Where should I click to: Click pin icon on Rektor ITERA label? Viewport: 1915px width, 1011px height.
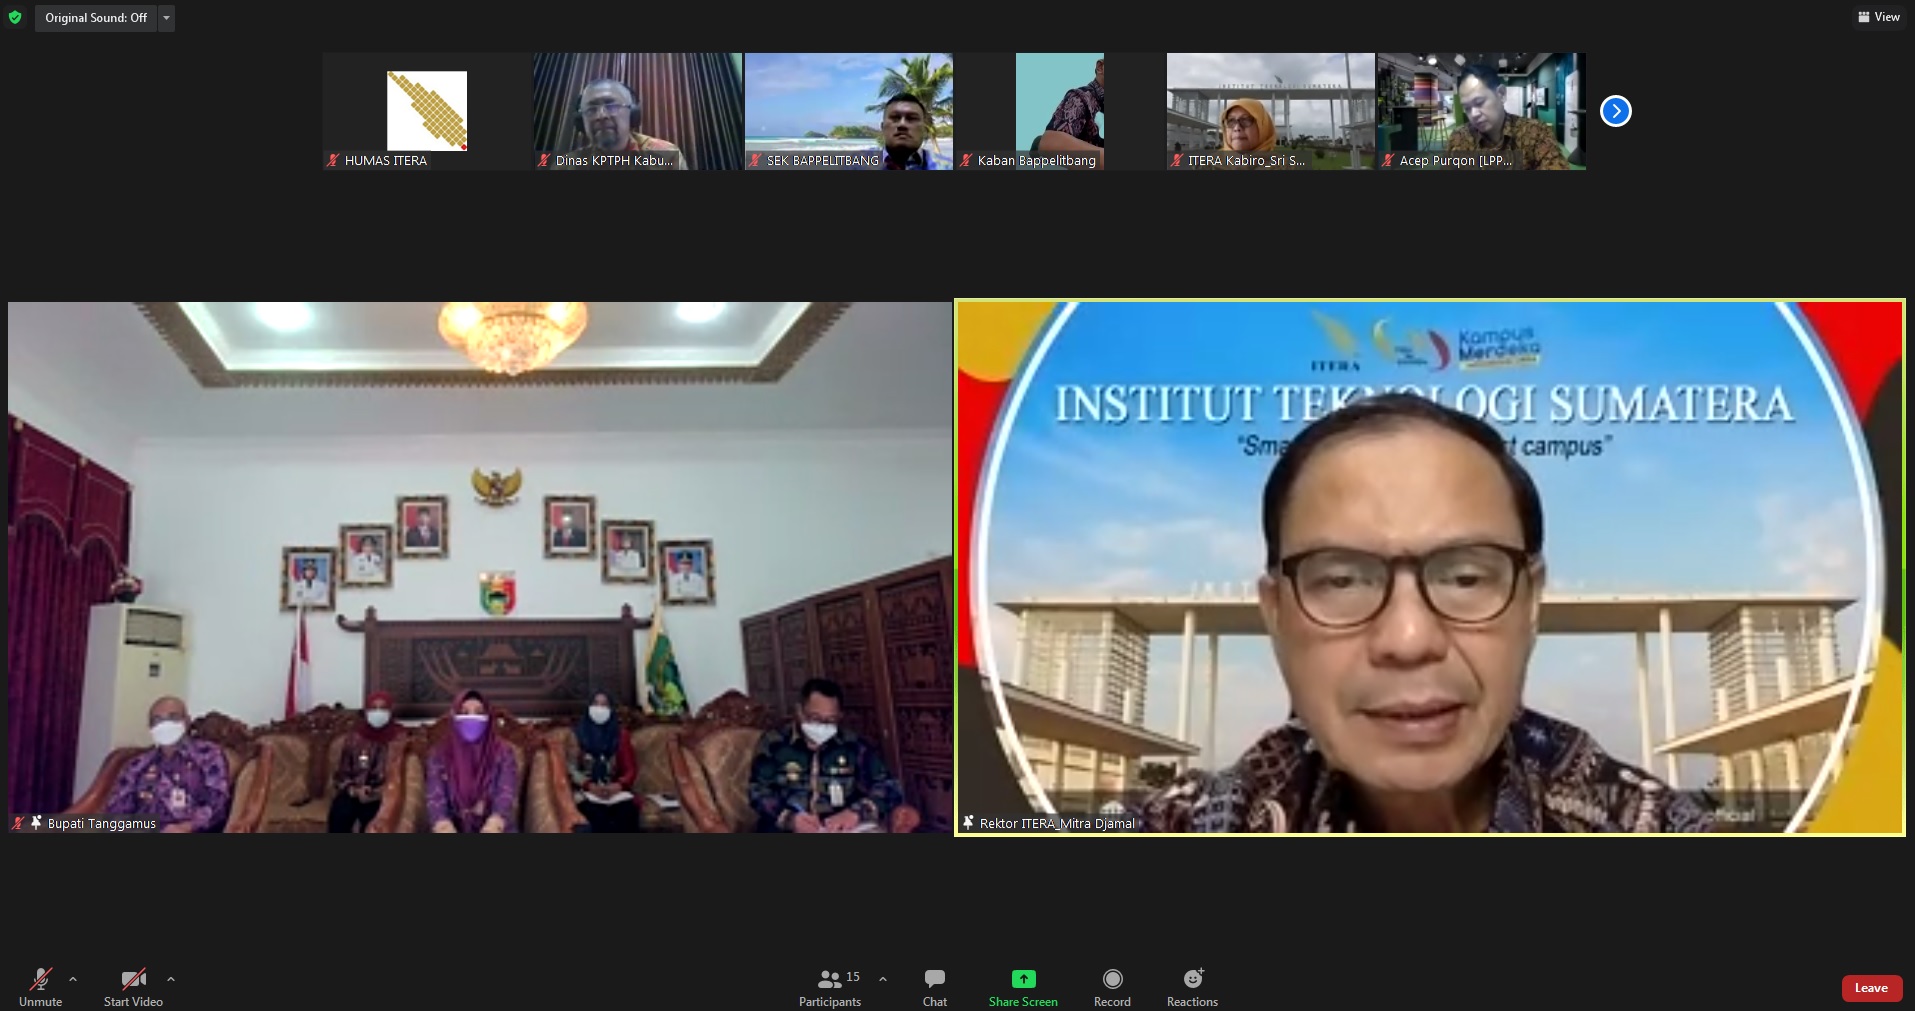coord(968,823)
